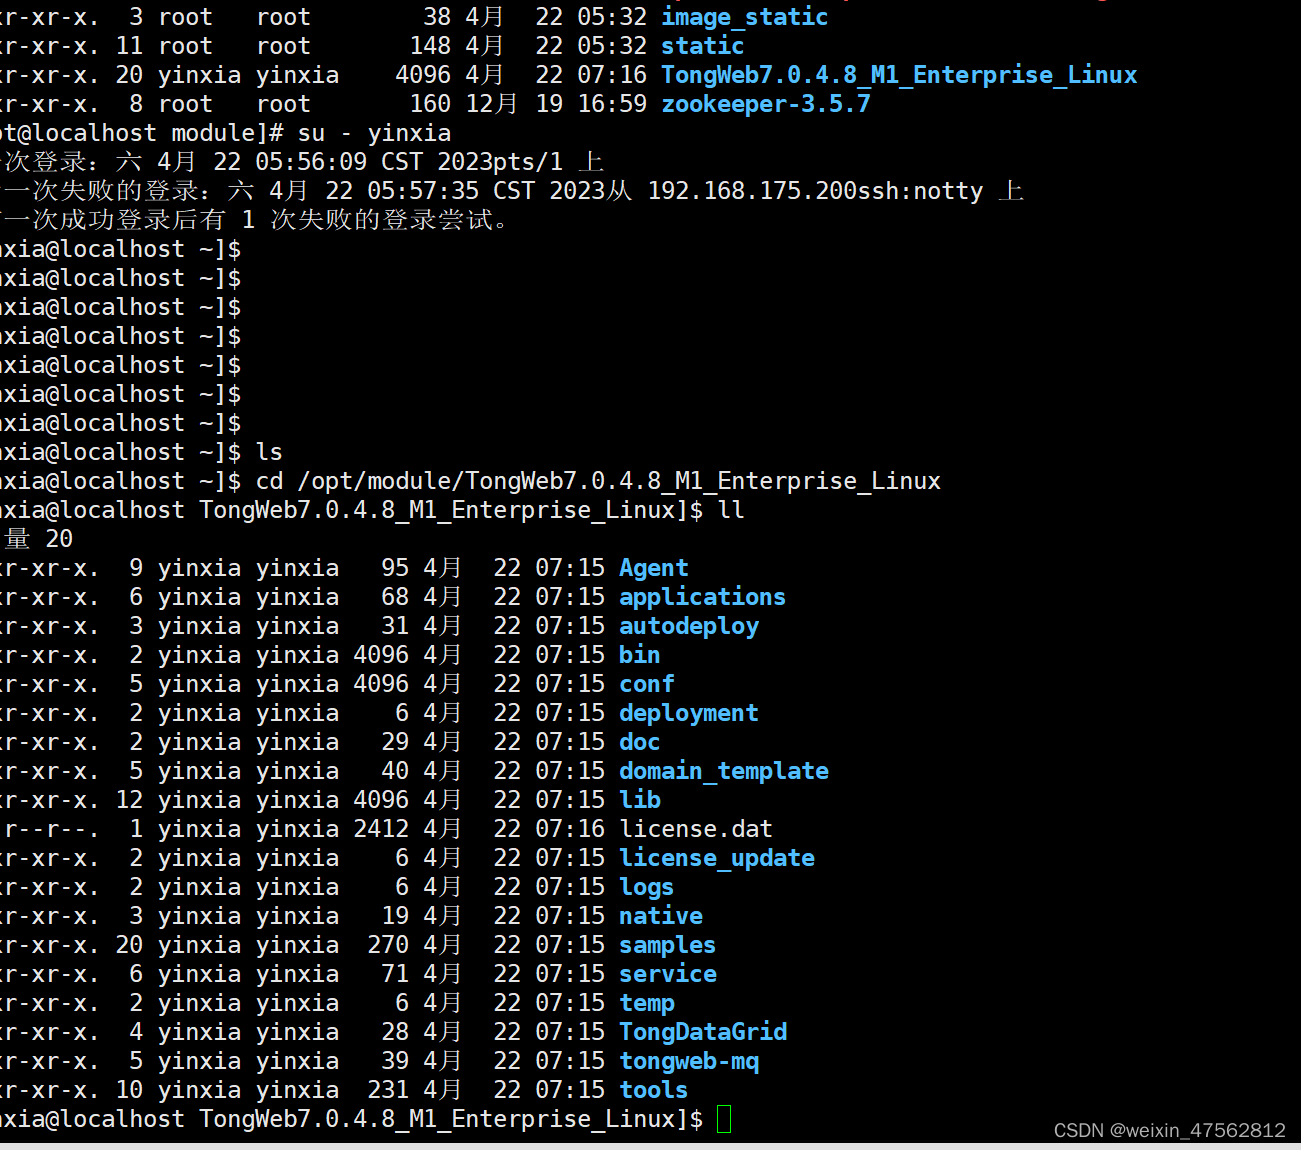Select the lib directory name

tap(639, 800)
